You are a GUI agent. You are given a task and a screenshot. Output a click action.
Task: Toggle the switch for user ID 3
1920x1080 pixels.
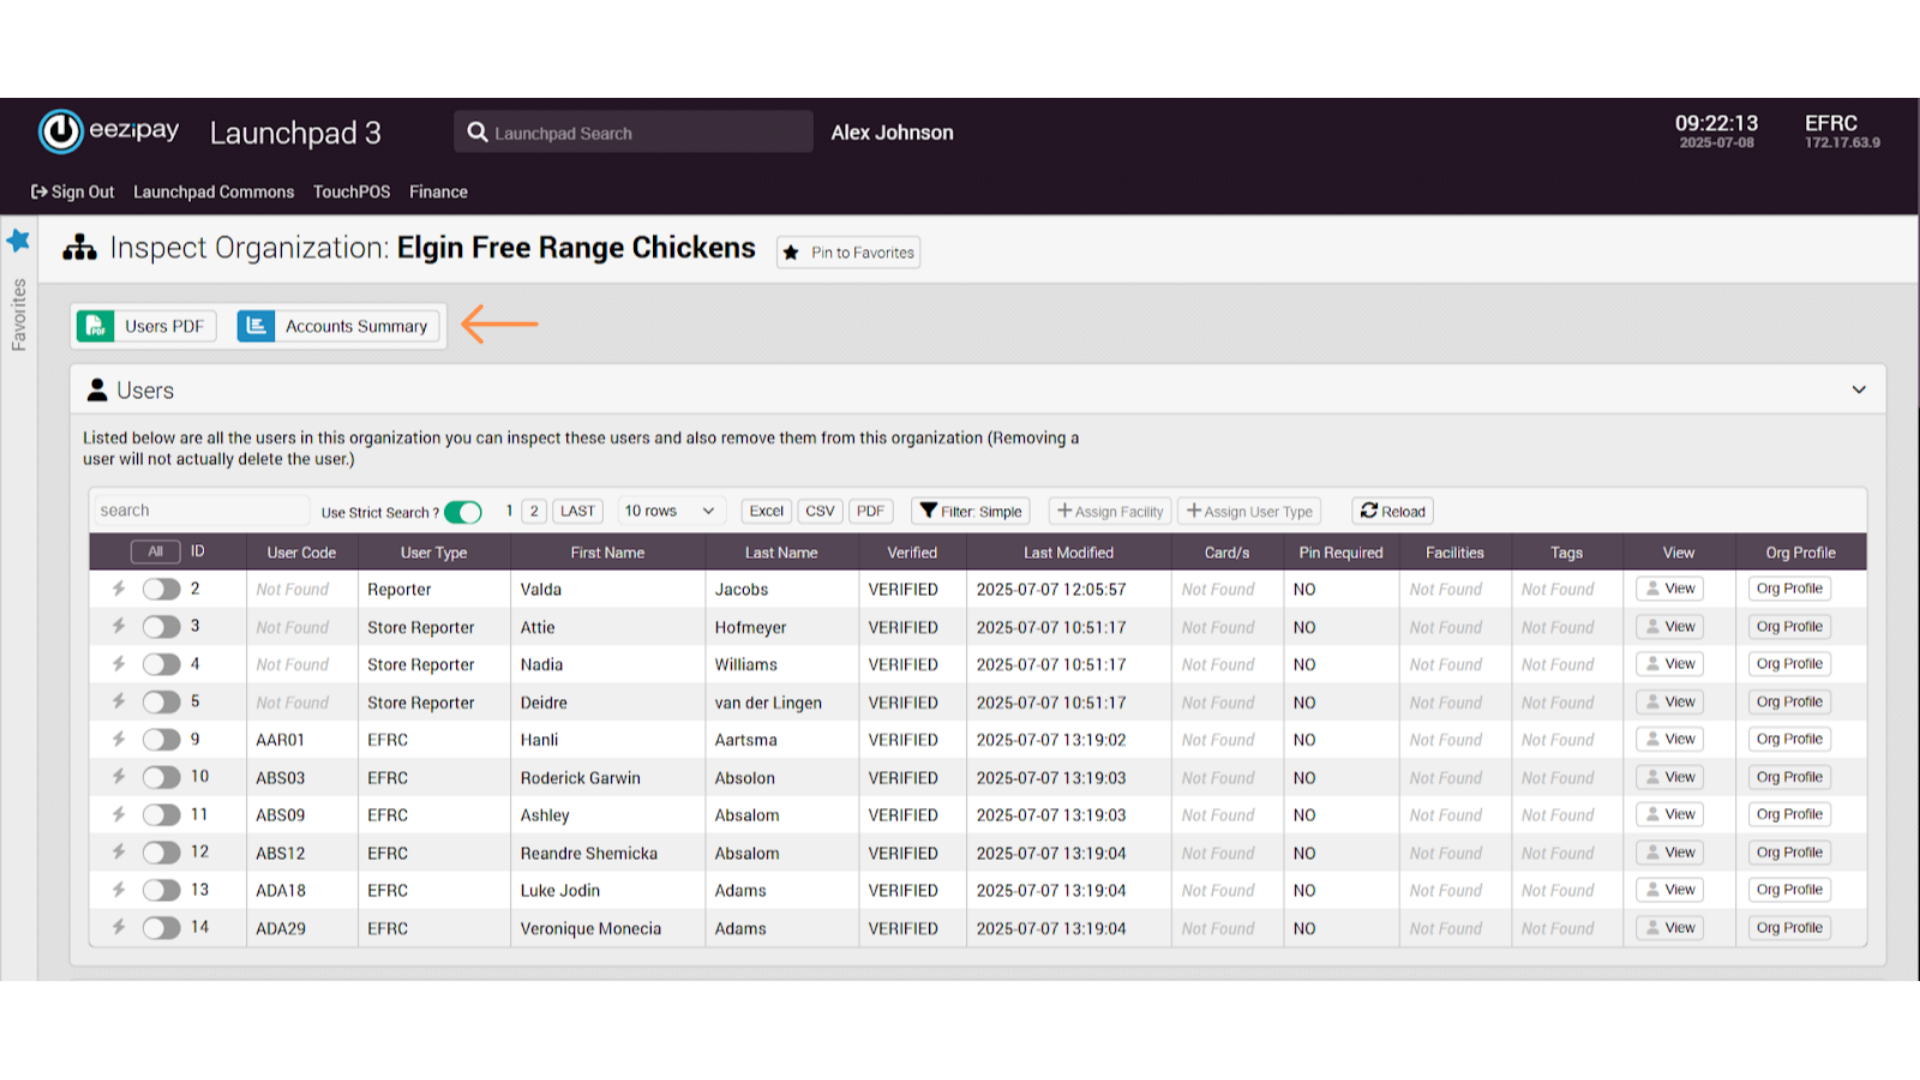tap(161, 626)
